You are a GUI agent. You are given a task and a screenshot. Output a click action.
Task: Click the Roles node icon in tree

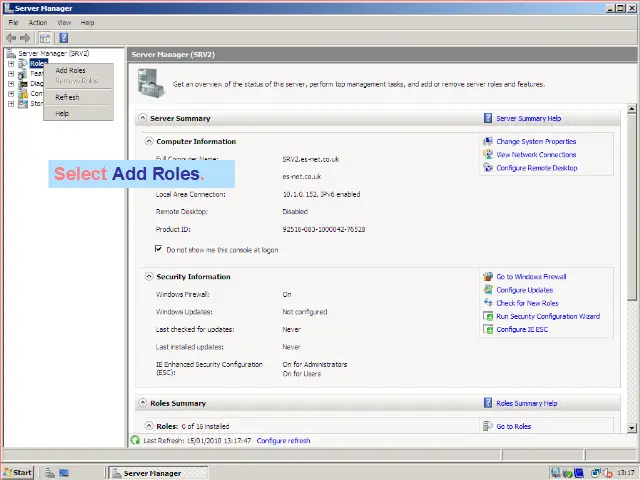click(23, 63)
